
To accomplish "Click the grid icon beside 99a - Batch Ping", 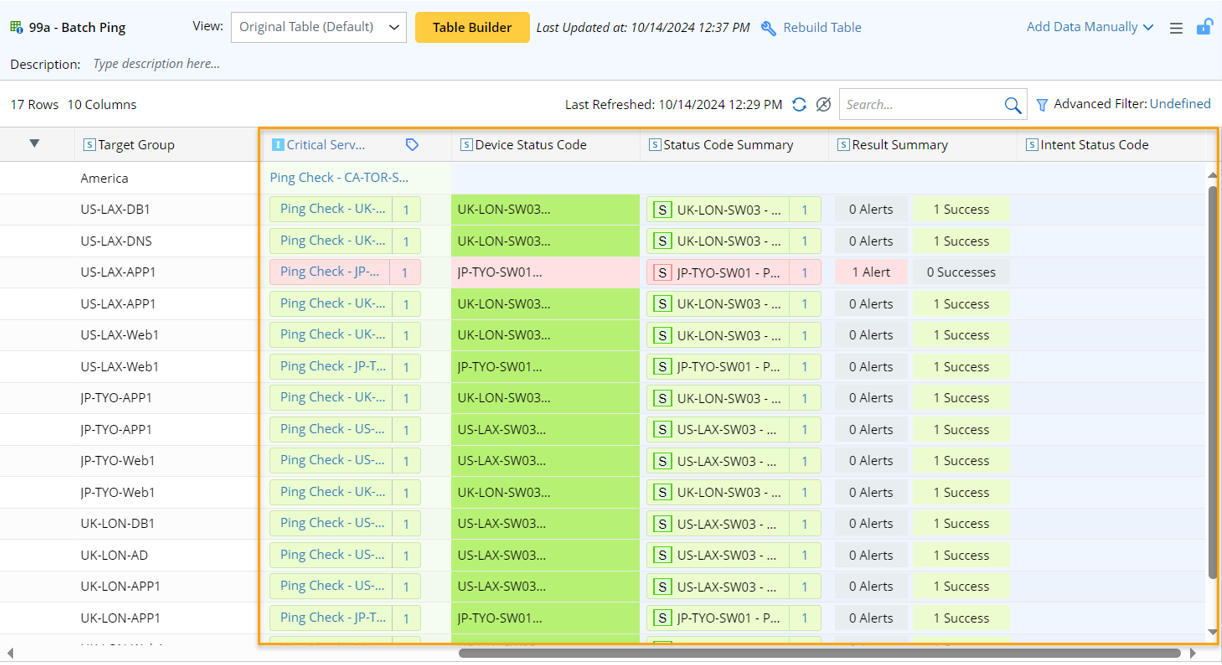I will point(14,27).
